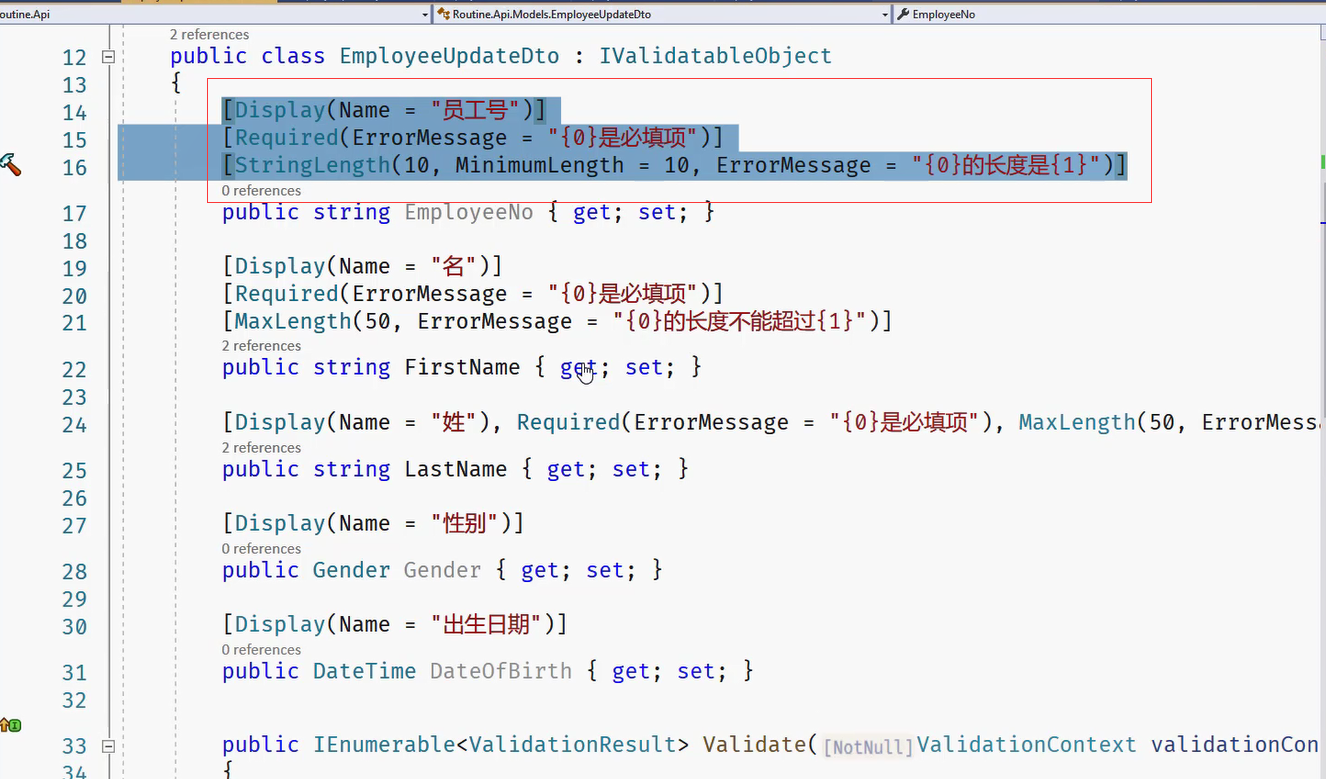Click line number 32 in the margin
Image resolution: width=1326 pixels, height=779 pixels.
click(74, 700)
